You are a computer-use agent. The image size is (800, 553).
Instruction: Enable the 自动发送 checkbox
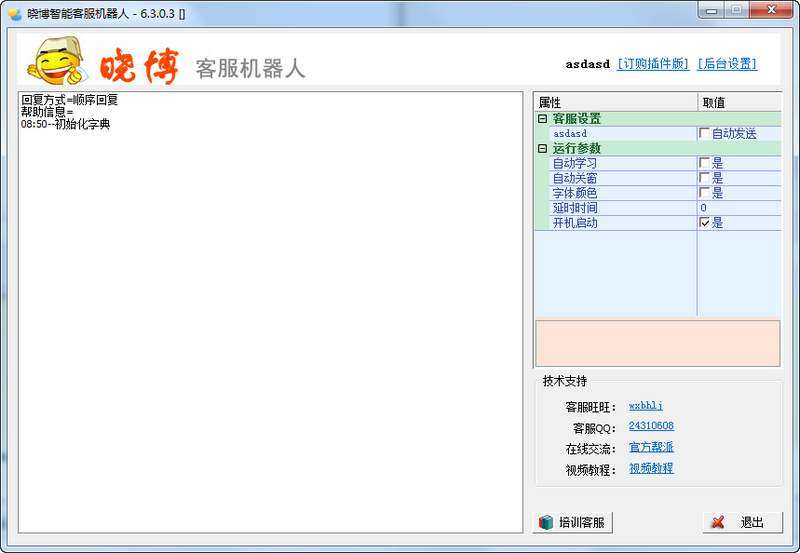(x=705, y=133)
